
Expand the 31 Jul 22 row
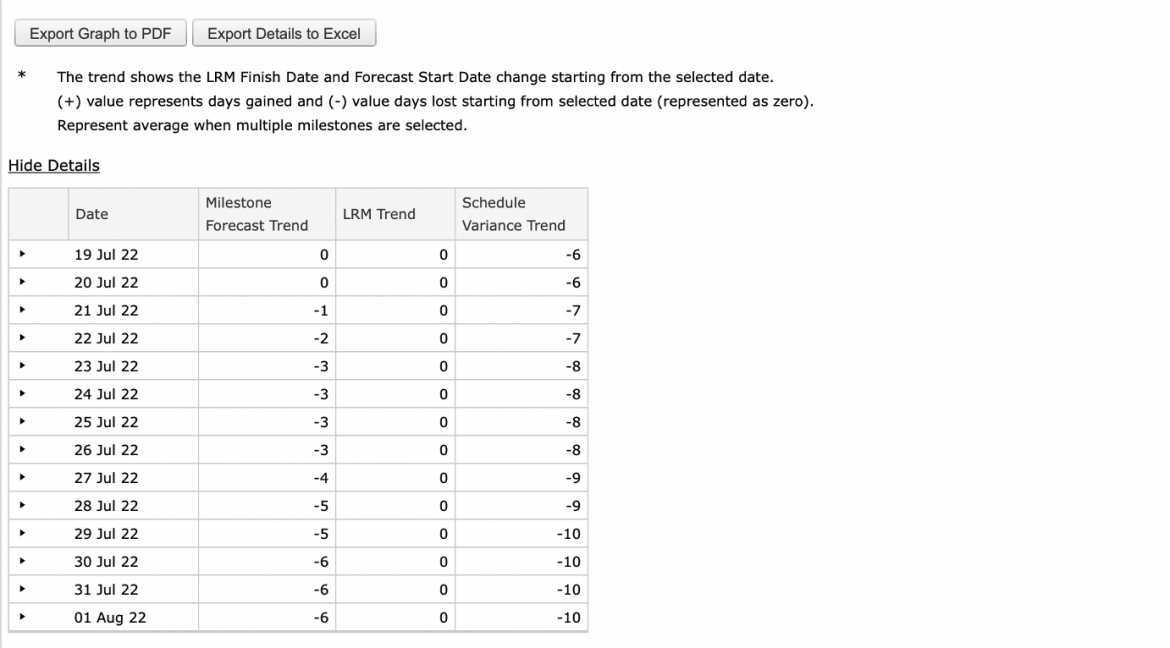pyautogui.click(x=22, y=589)
